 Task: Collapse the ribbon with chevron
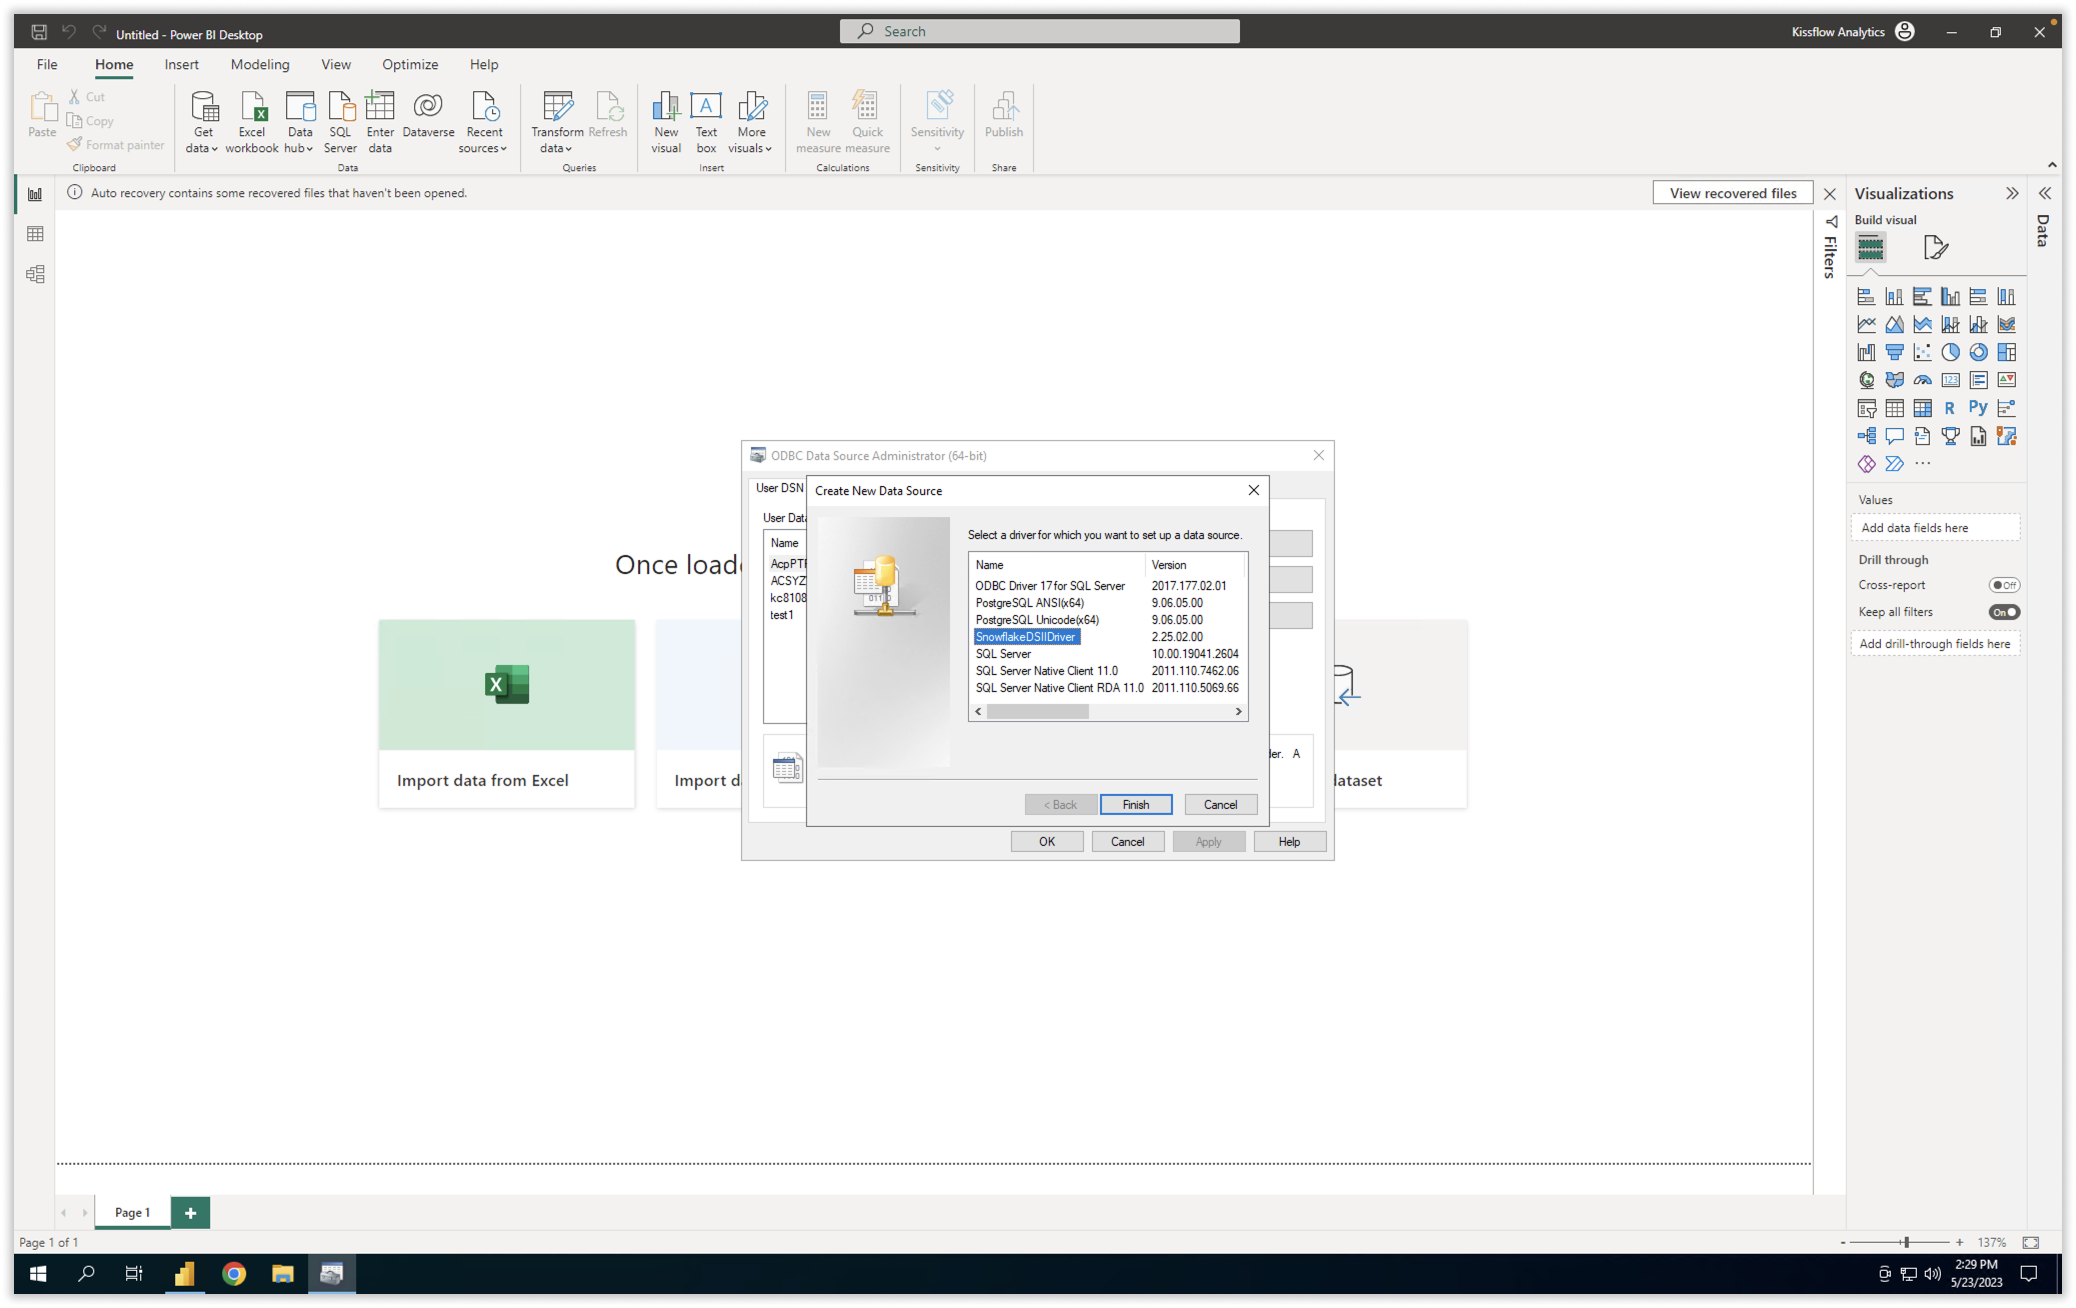(x=2052, y=165)
